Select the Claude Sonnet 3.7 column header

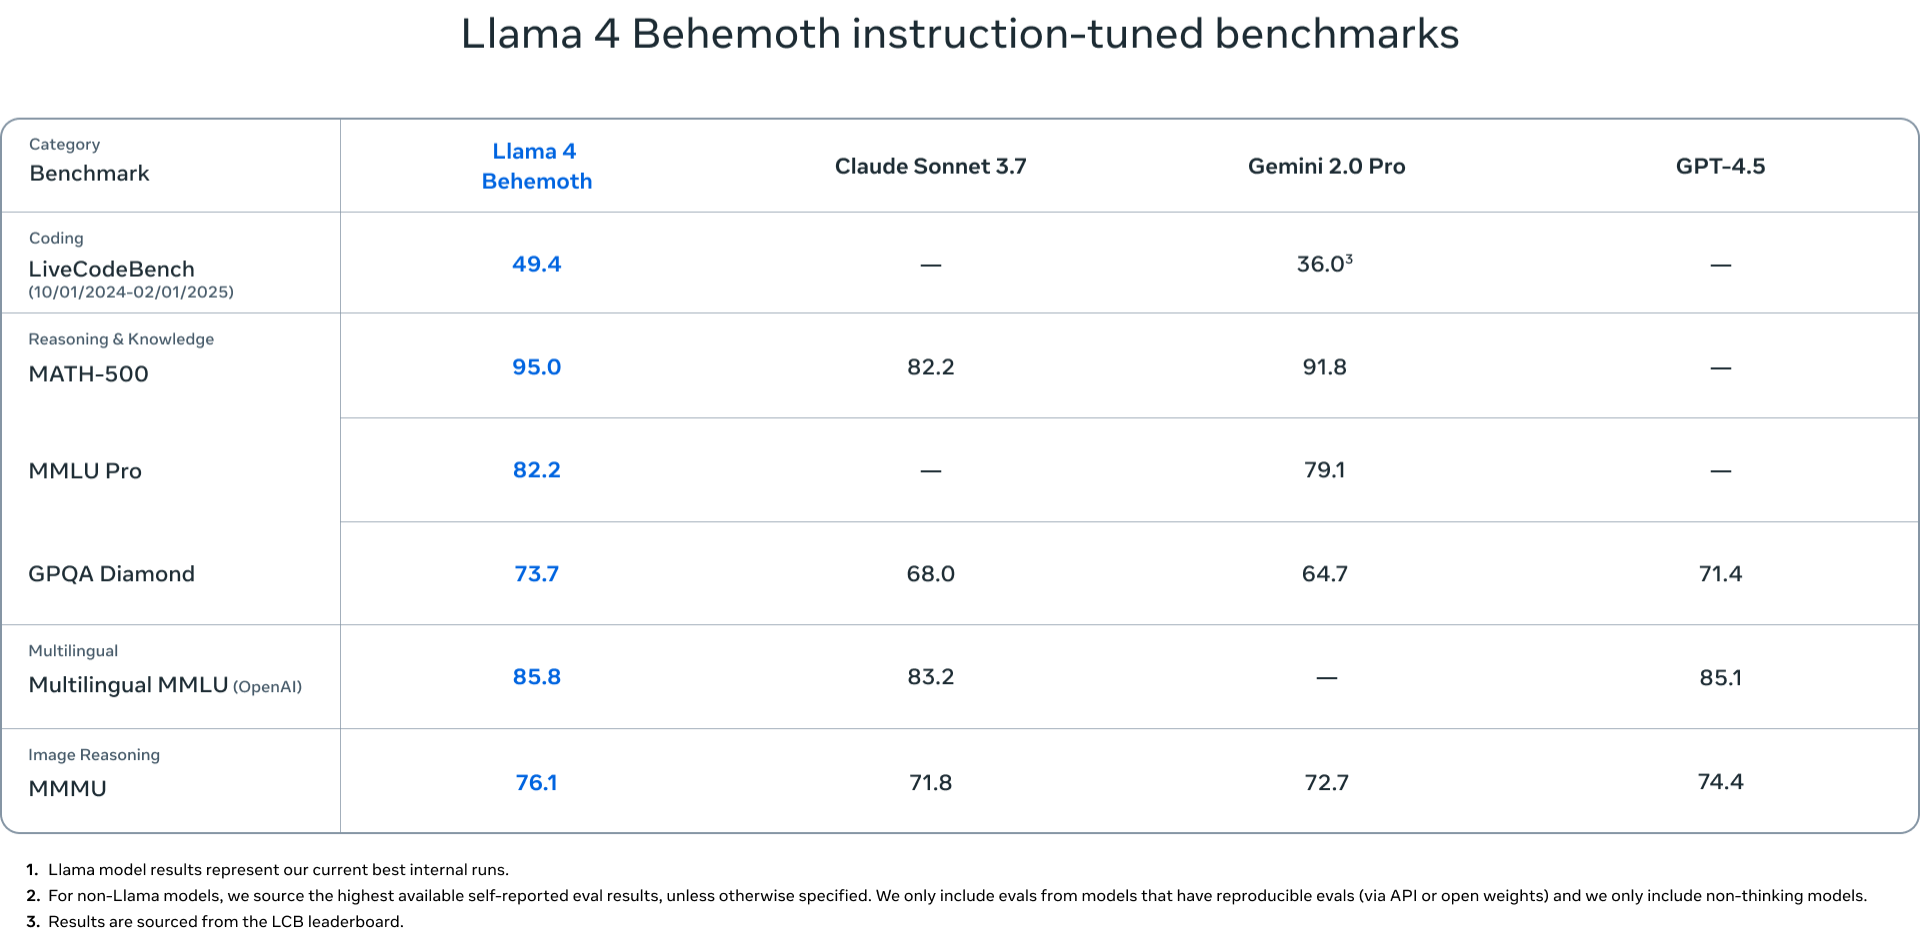(x=930, y=166)
